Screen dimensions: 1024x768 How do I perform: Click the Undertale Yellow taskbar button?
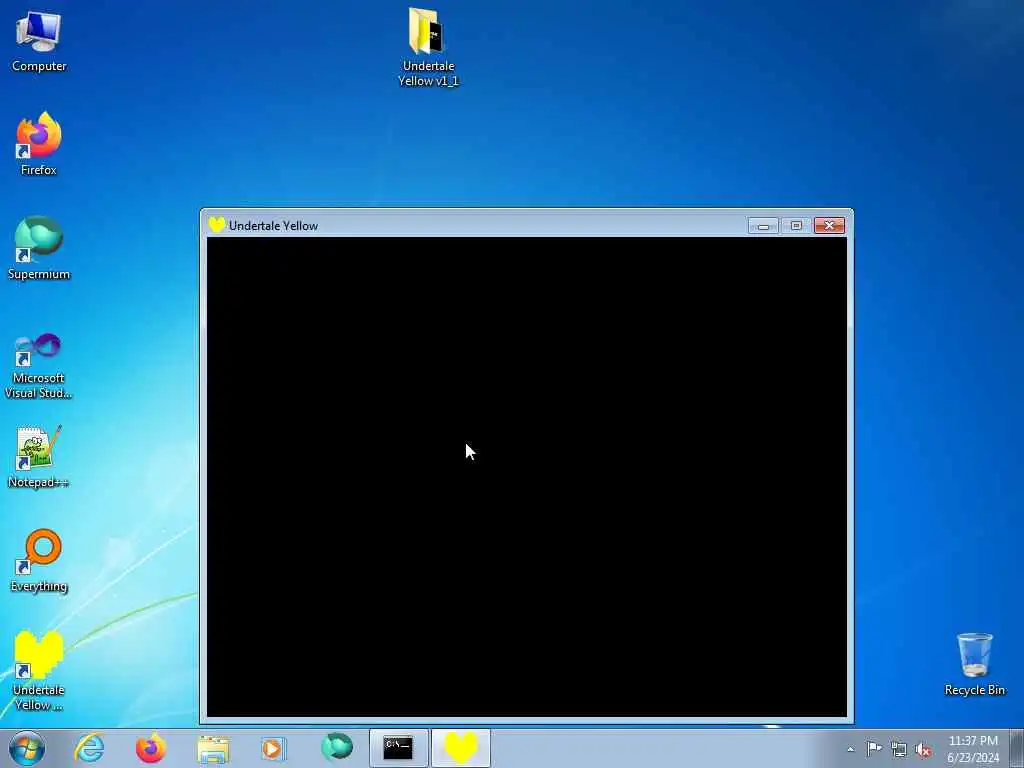click(x=460, y=748)
